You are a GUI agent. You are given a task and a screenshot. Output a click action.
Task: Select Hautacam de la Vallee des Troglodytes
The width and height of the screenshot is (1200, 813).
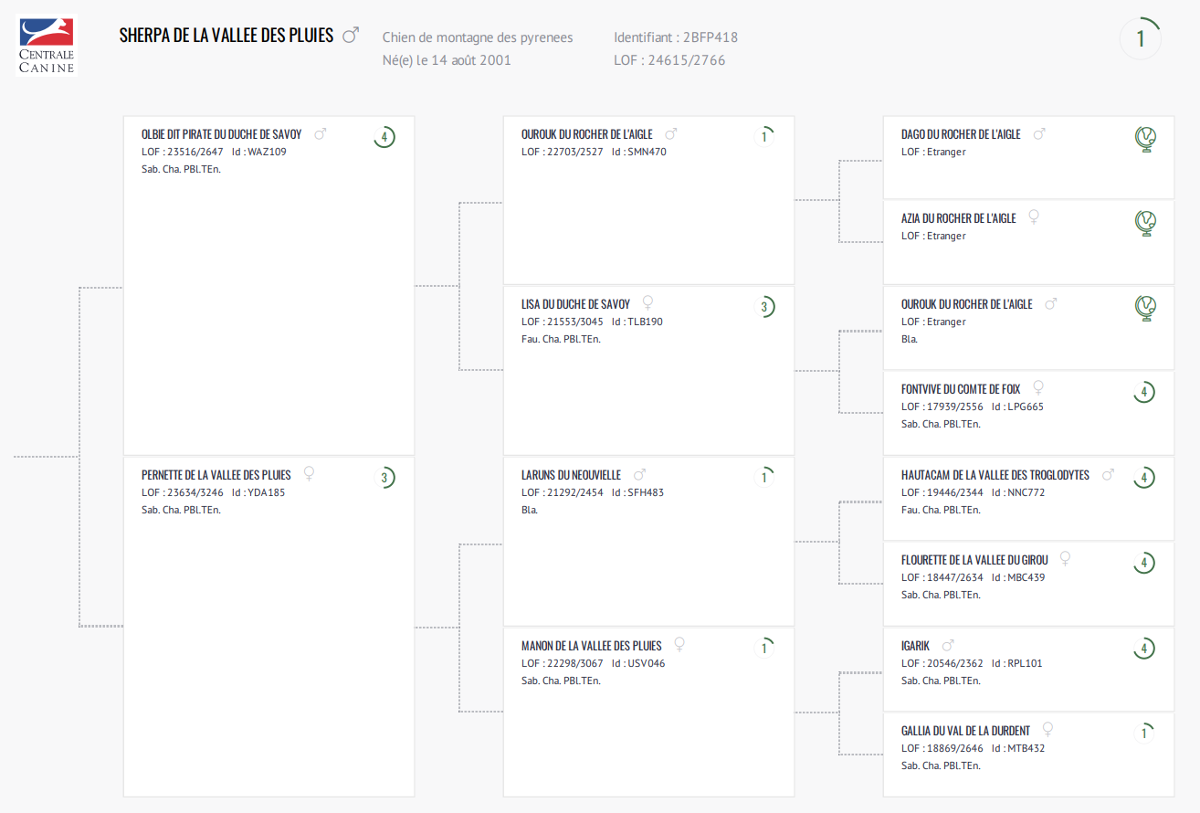(x=995, y=475)
